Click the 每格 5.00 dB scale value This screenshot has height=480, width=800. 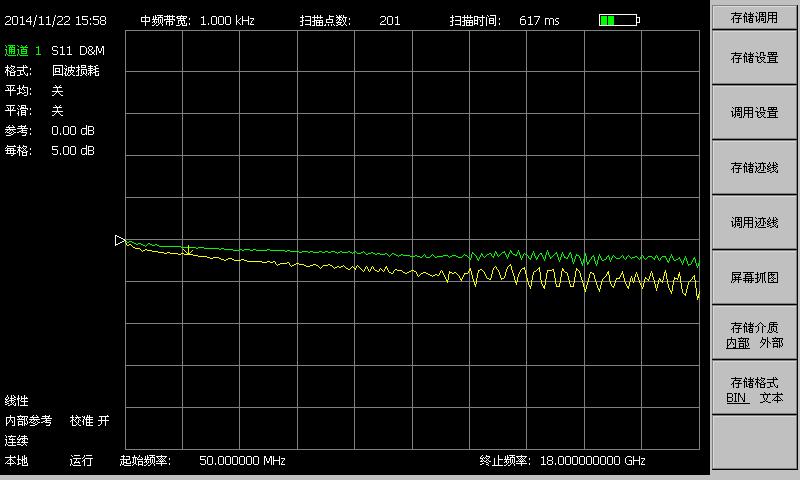(x=73, y=151)
